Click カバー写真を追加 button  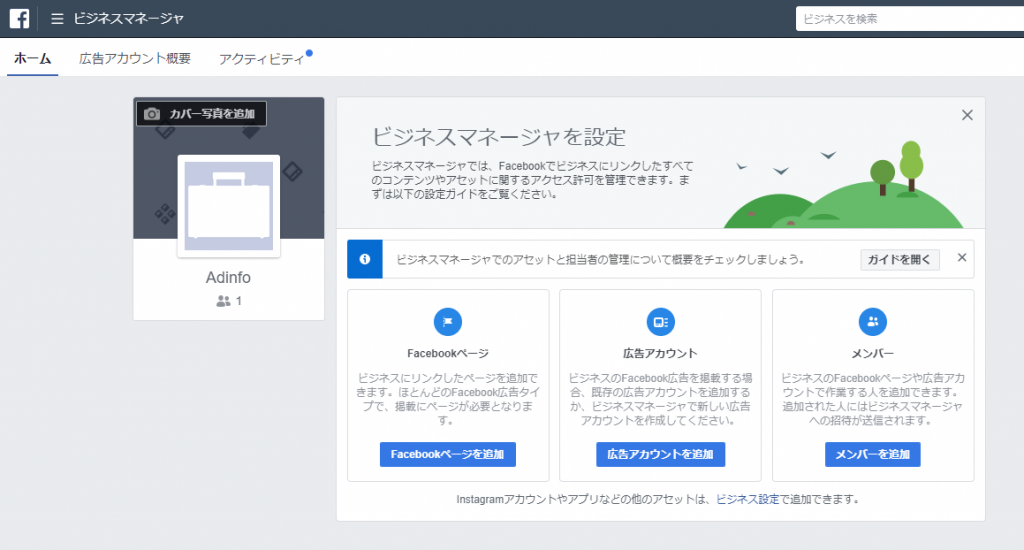pos(201,114)
